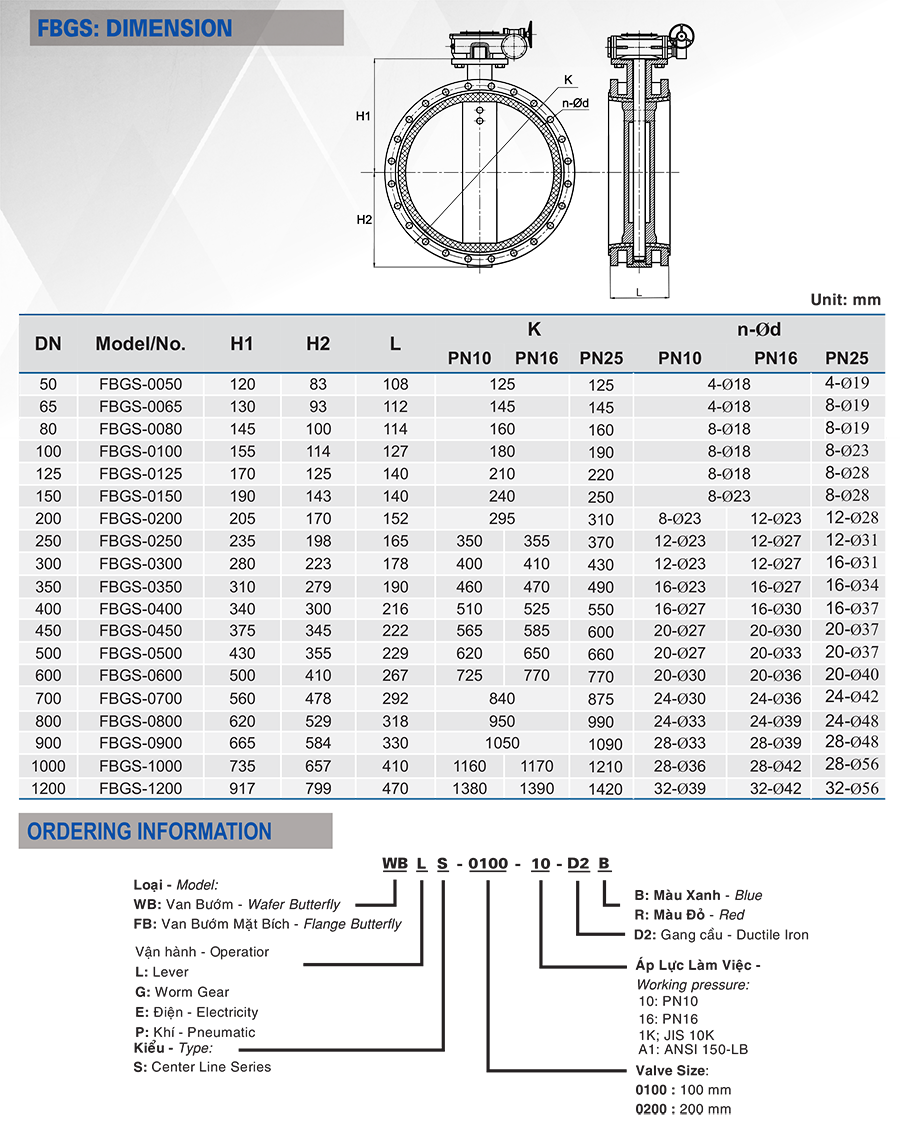900x1122 pixels.
Task: Select the Model/No. column header
Action: point(141,344)
